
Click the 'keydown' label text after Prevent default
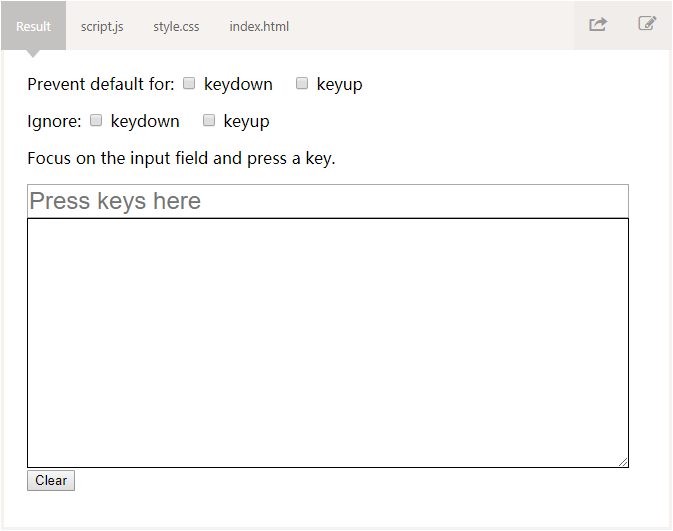pyautogui.click(x=238, y=84)
